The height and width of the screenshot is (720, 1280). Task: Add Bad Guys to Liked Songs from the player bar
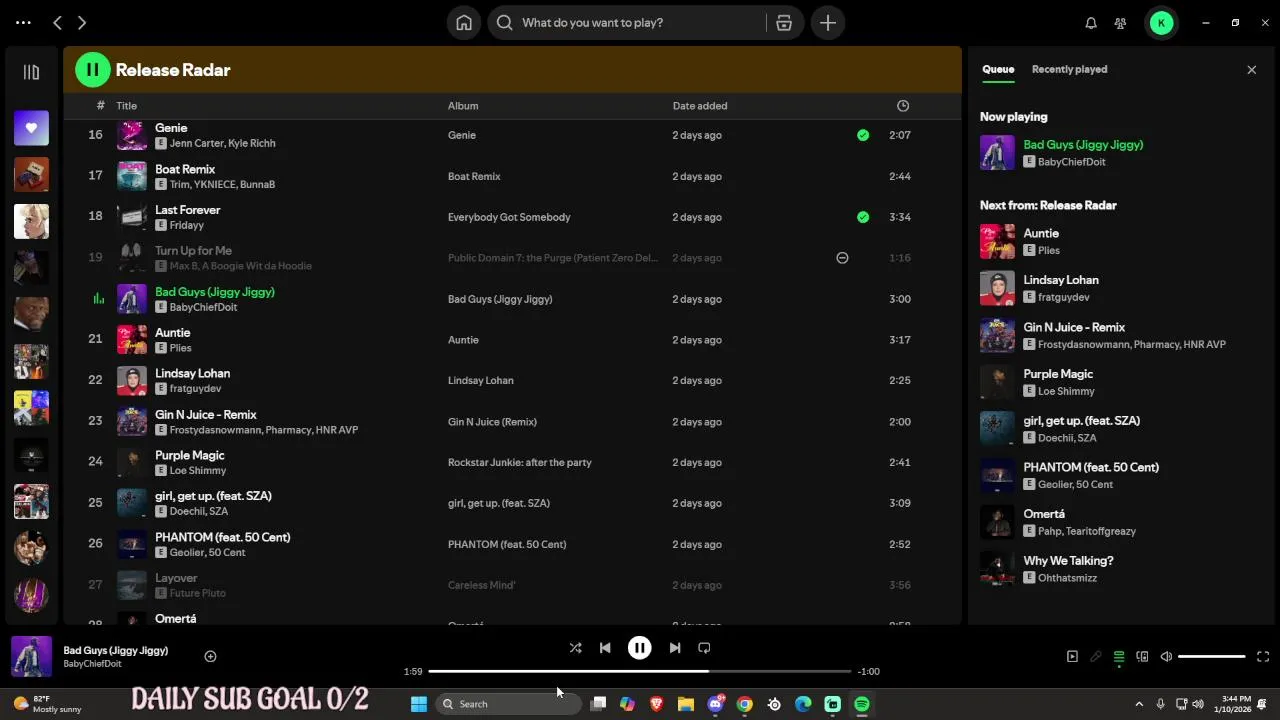click(x=210, y=656)
